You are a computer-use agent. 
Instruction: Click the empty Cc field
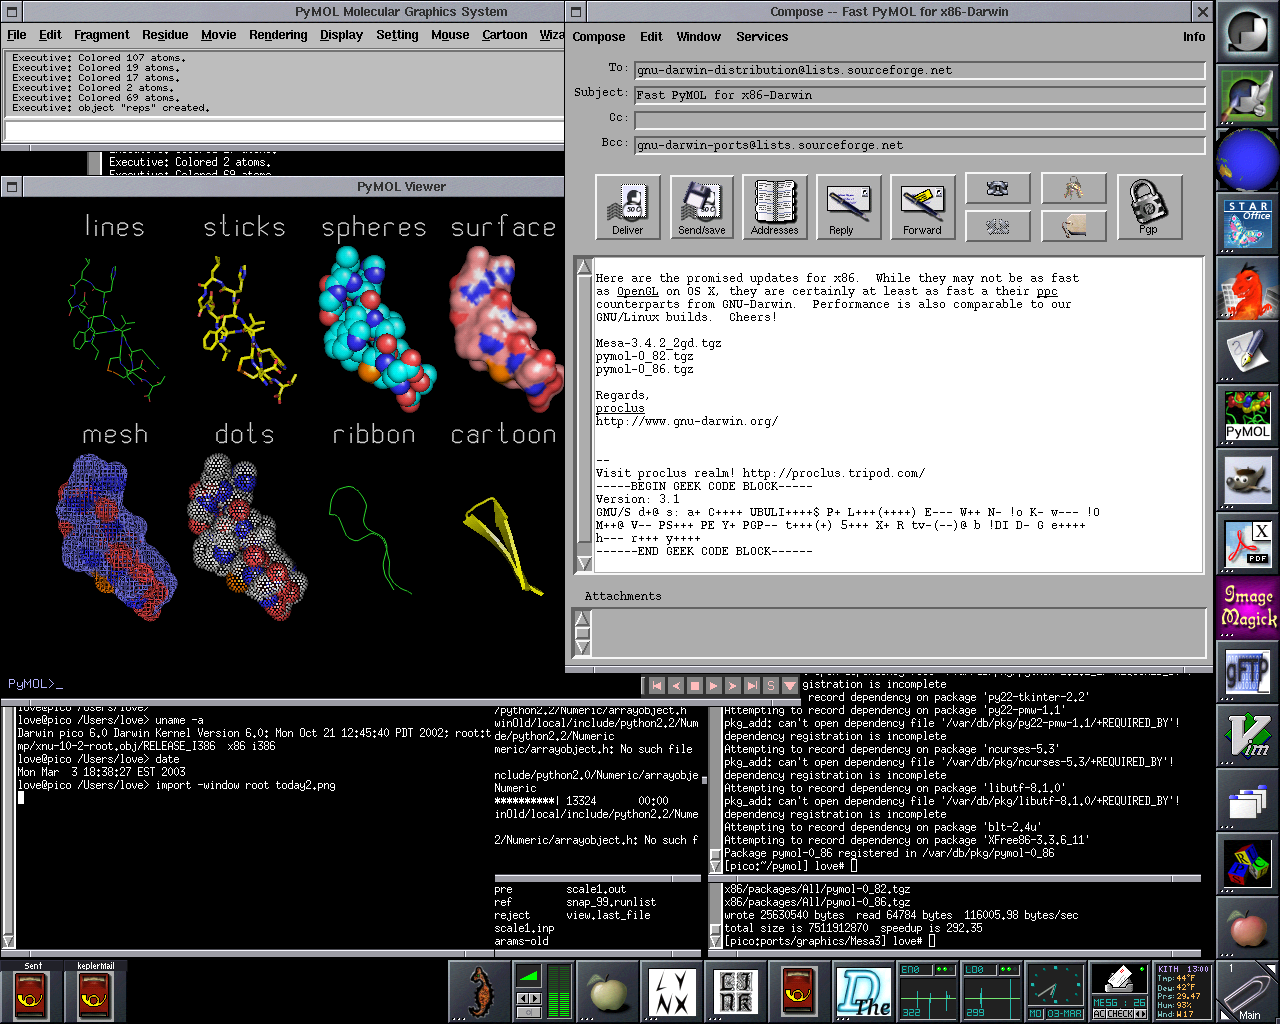click(x=919, y=120)
